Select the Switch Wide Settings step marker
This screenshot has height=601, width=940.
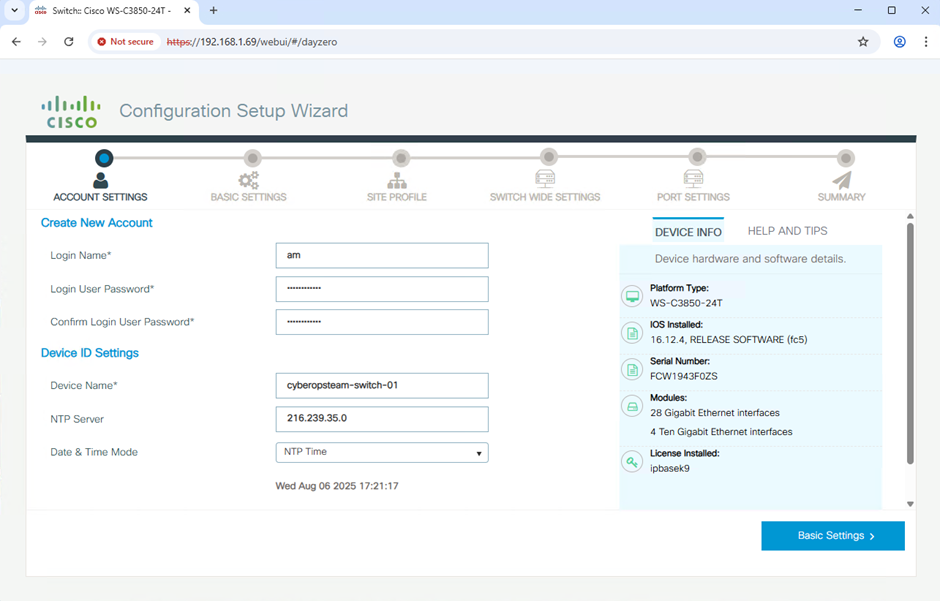click(549, 157)
